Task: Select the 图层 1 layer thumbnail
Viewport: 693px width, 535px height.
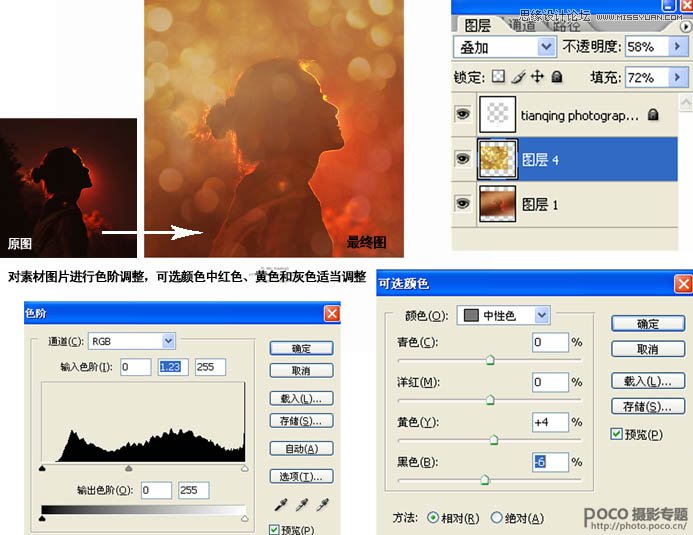Action: point(497,203)
